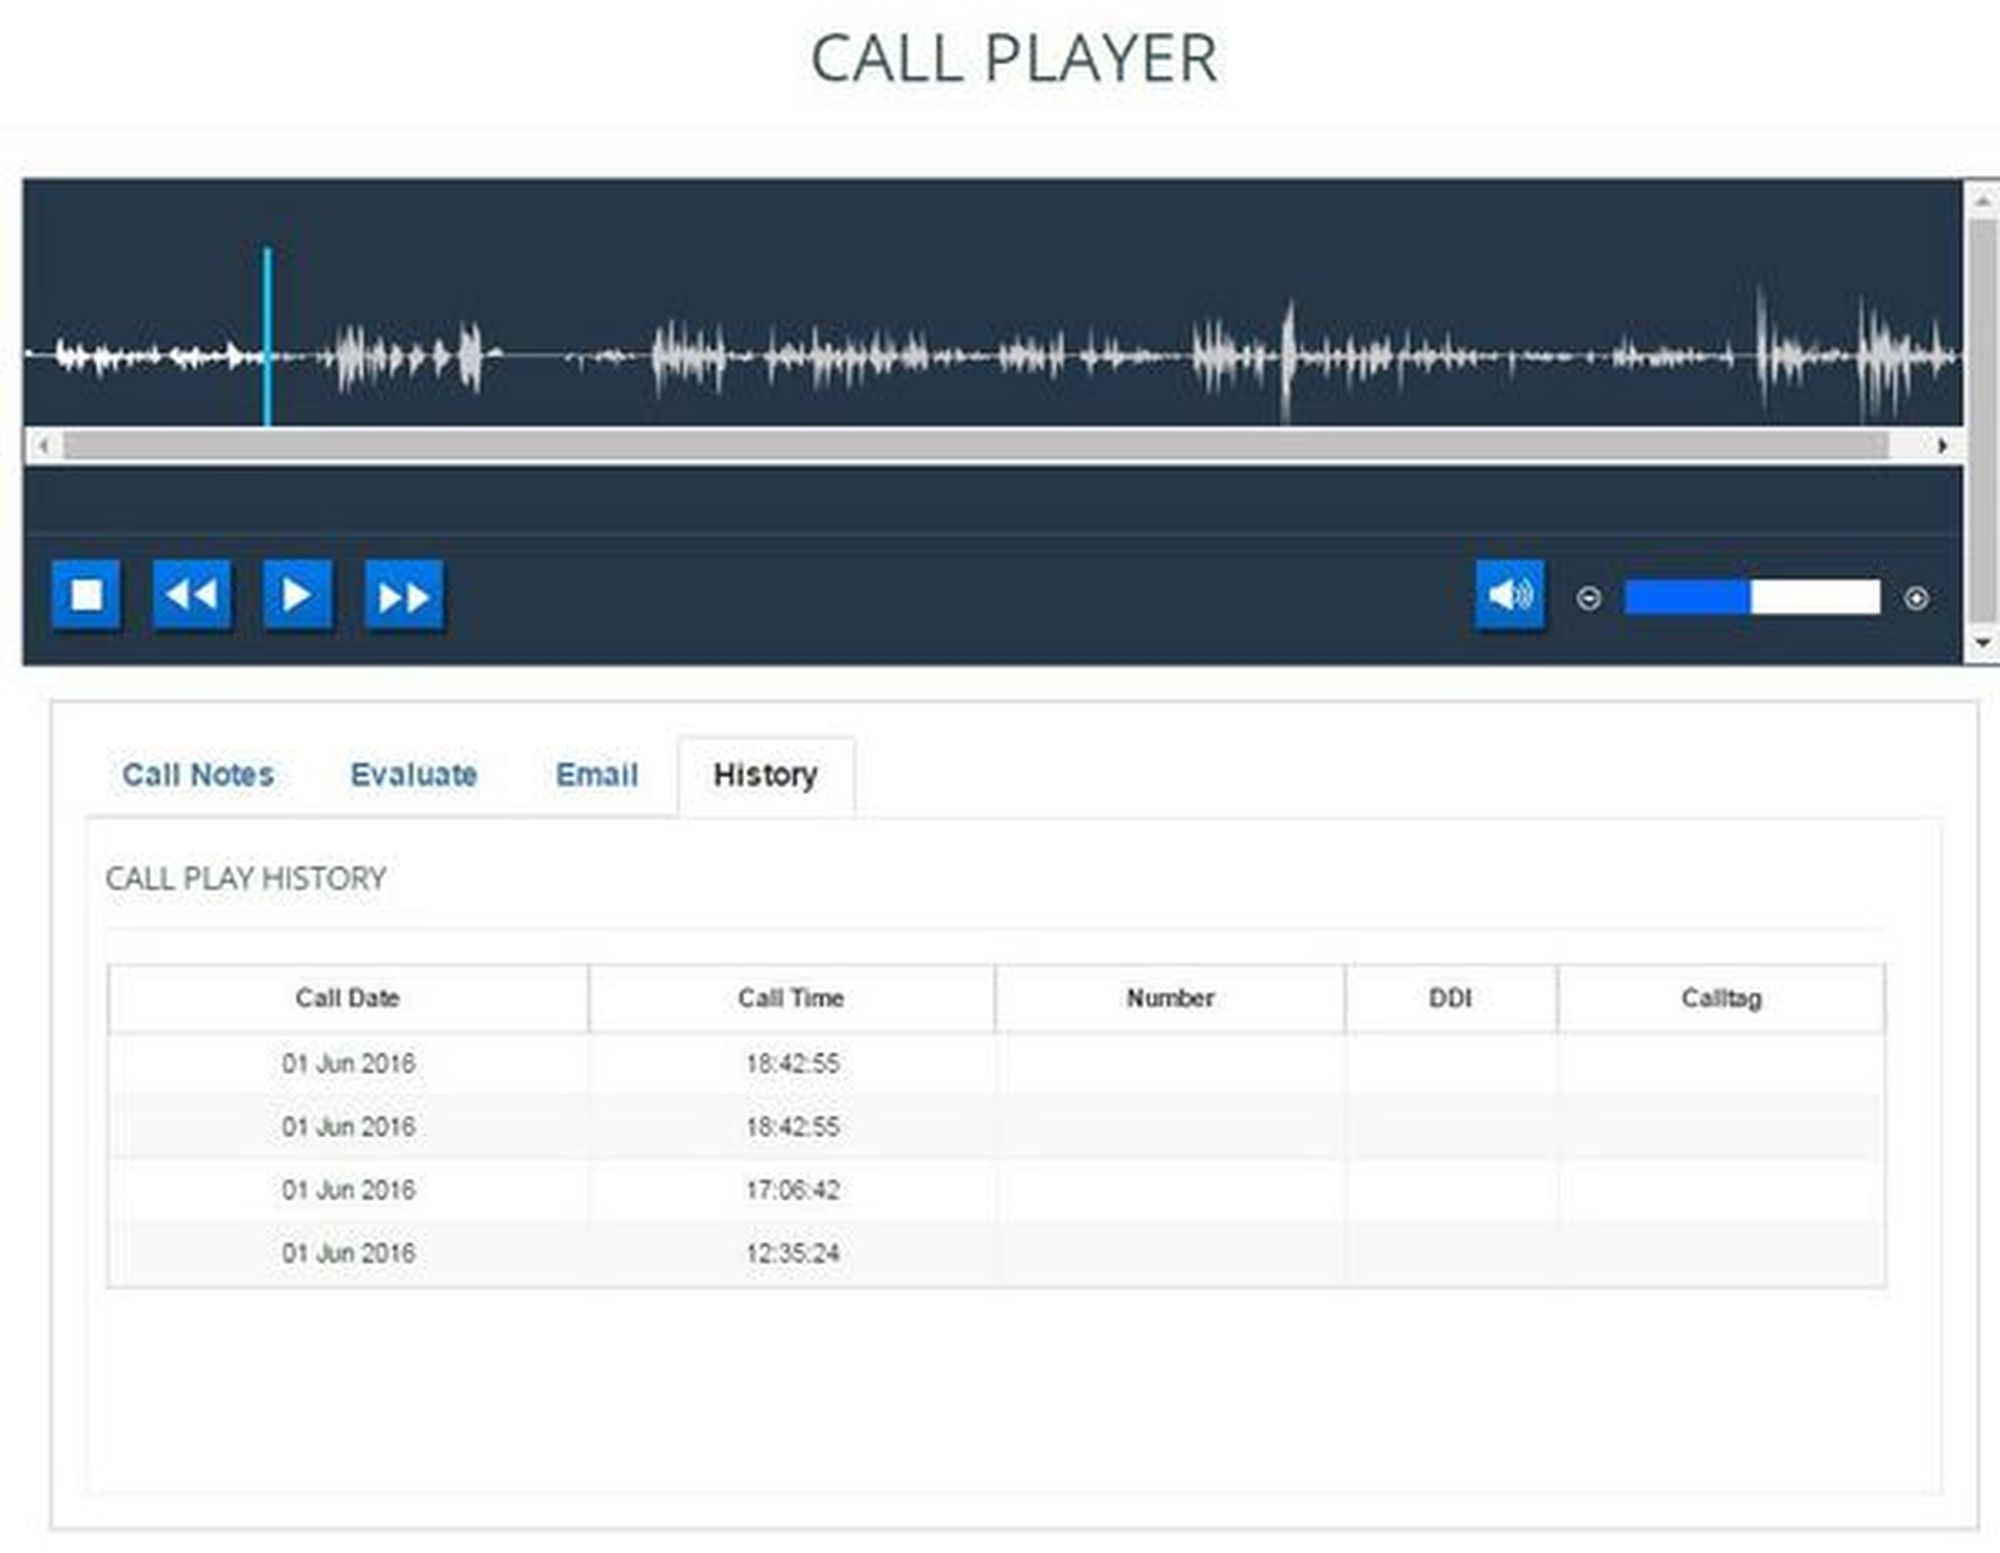This screenshot has height=1553, width=2000.
Task: Click the rewind button
Action: pos(191,596)
